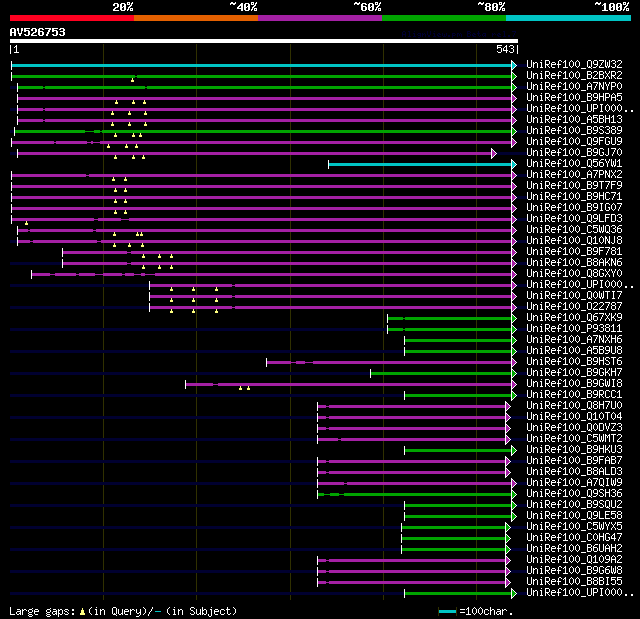Open hit UniRef100_O22787
The height and width of the screenshot is (619, 640).
574,307
